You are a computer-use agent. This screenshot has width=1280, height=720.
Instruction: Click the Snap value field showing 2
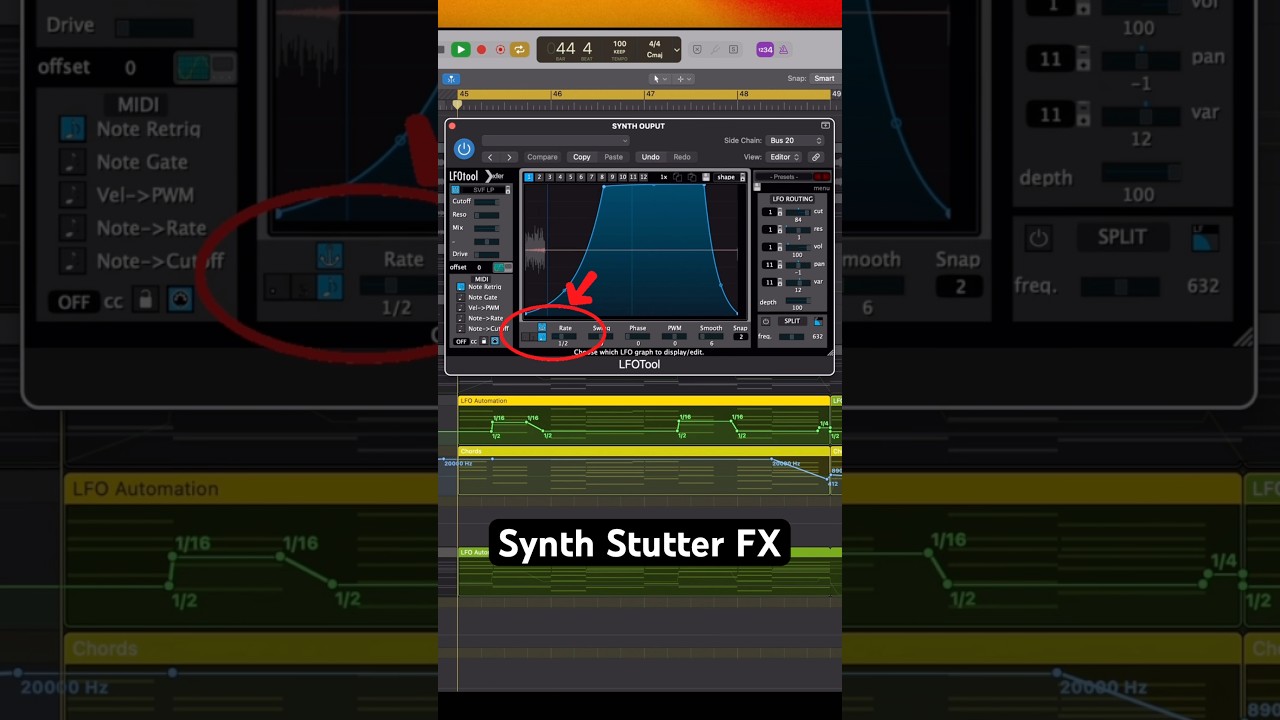[x=740, y=337]
